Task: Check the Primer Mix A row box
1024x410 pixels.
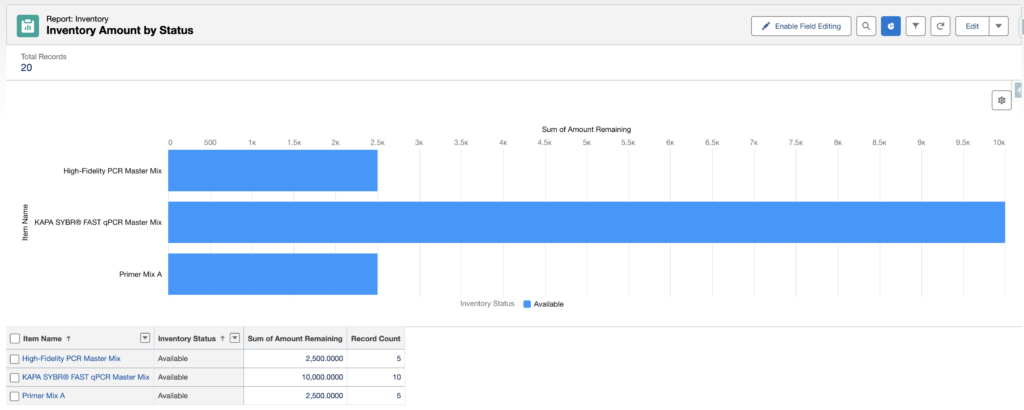Action: click(14, 396)
